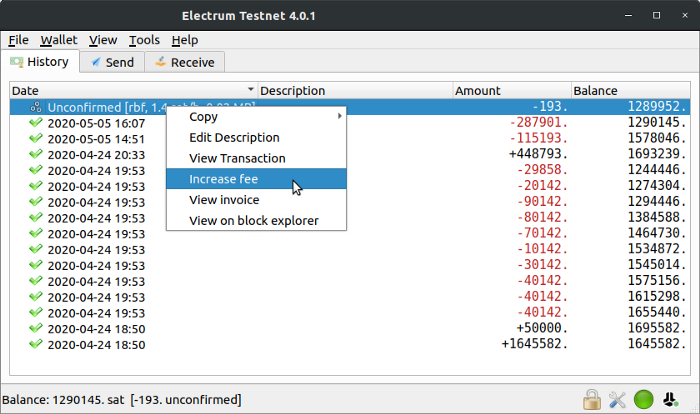This screenshot has width=700, height=414.
Task: Click the seed icon in status bar
Action: 670,399
